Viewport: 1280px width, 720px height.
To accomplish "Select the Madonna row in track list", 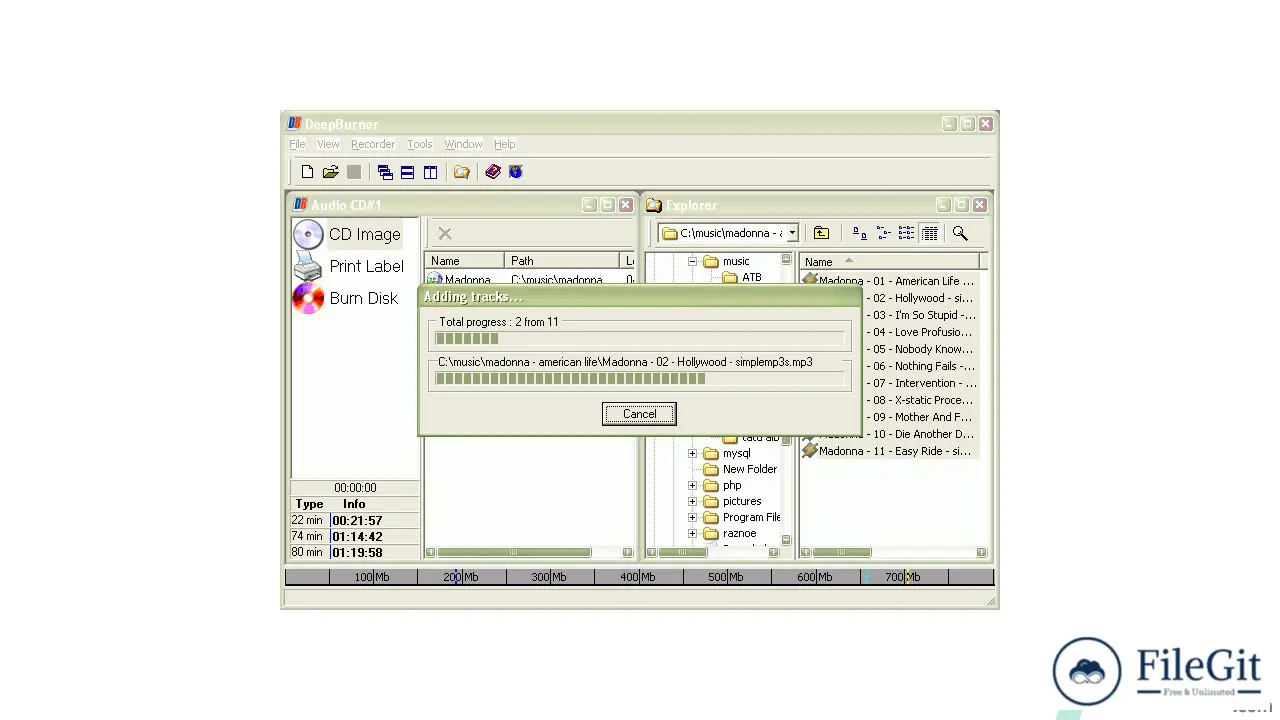I will [x=530, y=280].
